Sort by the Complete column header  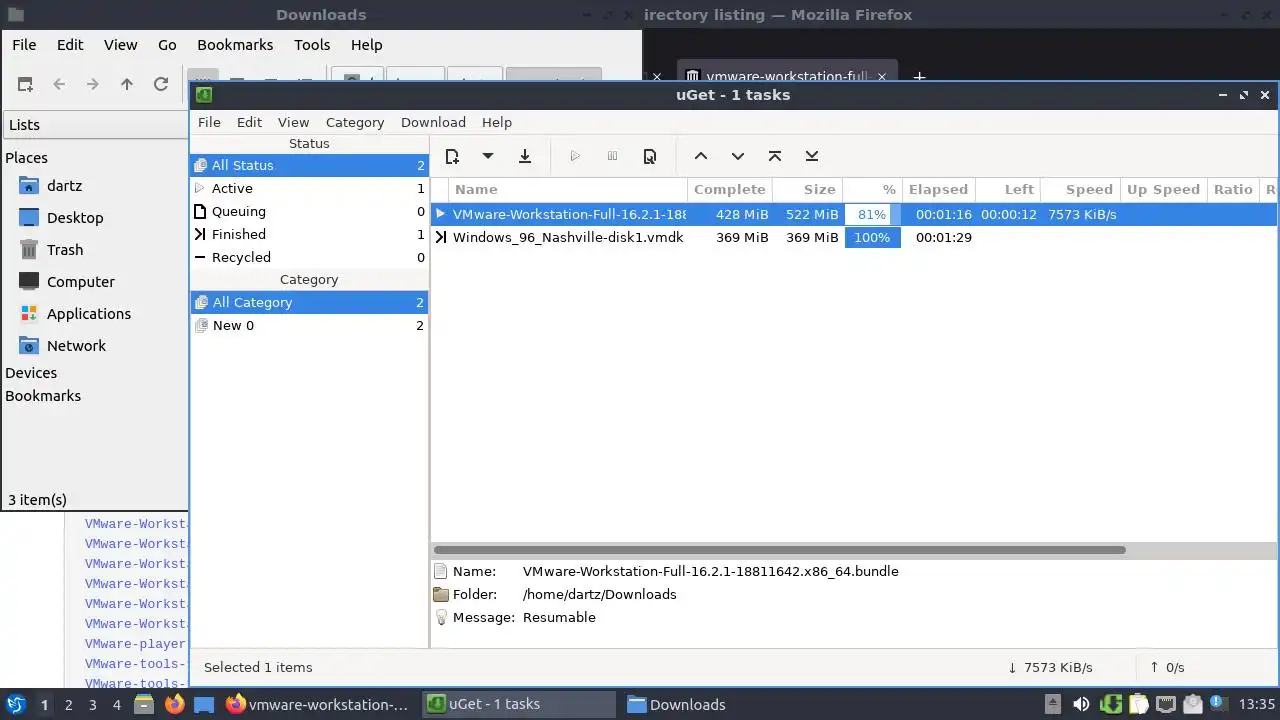(x=729, y=189)
